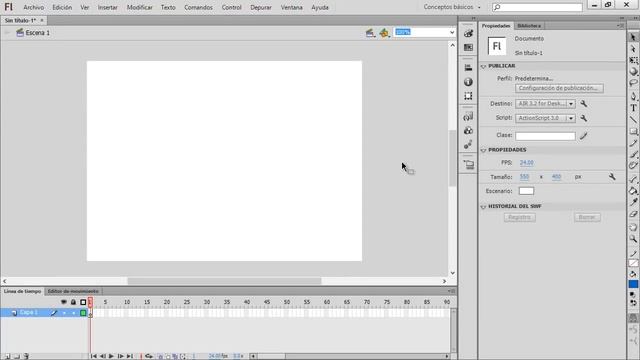Toggle show all layers as outlines

point(83,302)
